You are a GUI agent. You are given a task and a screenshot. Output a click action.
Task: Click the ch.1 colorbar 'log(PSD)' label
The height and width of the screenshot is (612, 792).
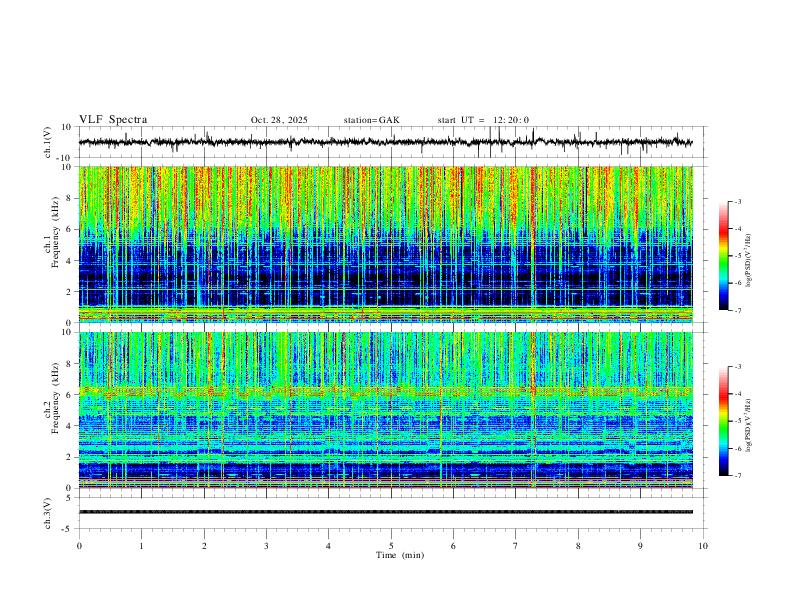[748, 260]
